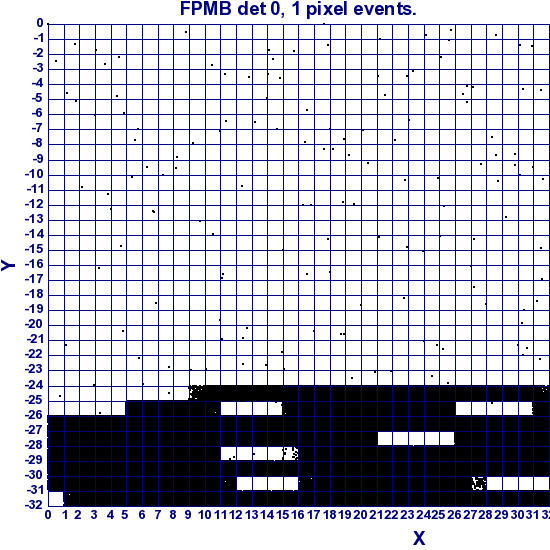
Task: Click the white strip from X 26 to 31 at Y -26
Action: (494, 408)
